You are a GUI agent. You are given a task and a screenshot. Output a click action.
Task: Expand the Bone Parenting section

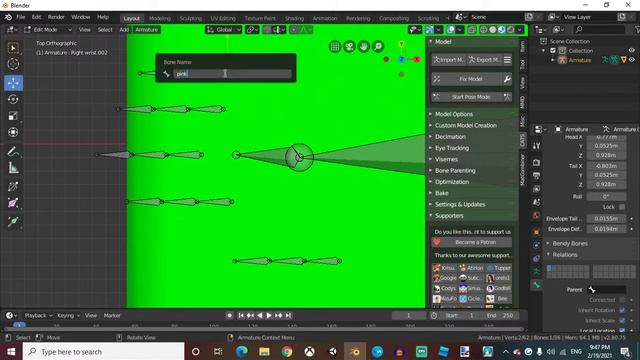click(x=455, y=171)
